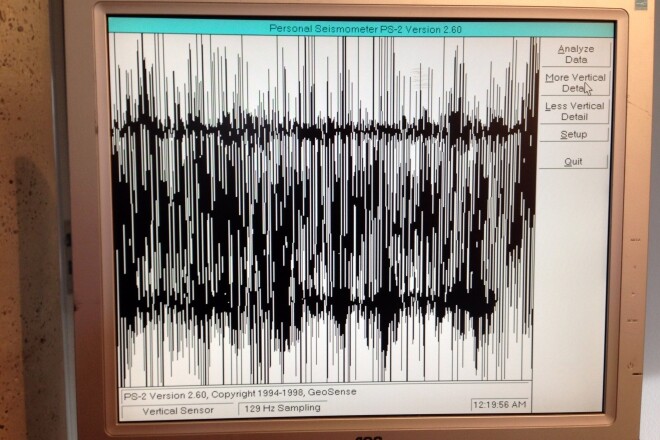Click the Vertical Sensor status field

tap(178, 411)
